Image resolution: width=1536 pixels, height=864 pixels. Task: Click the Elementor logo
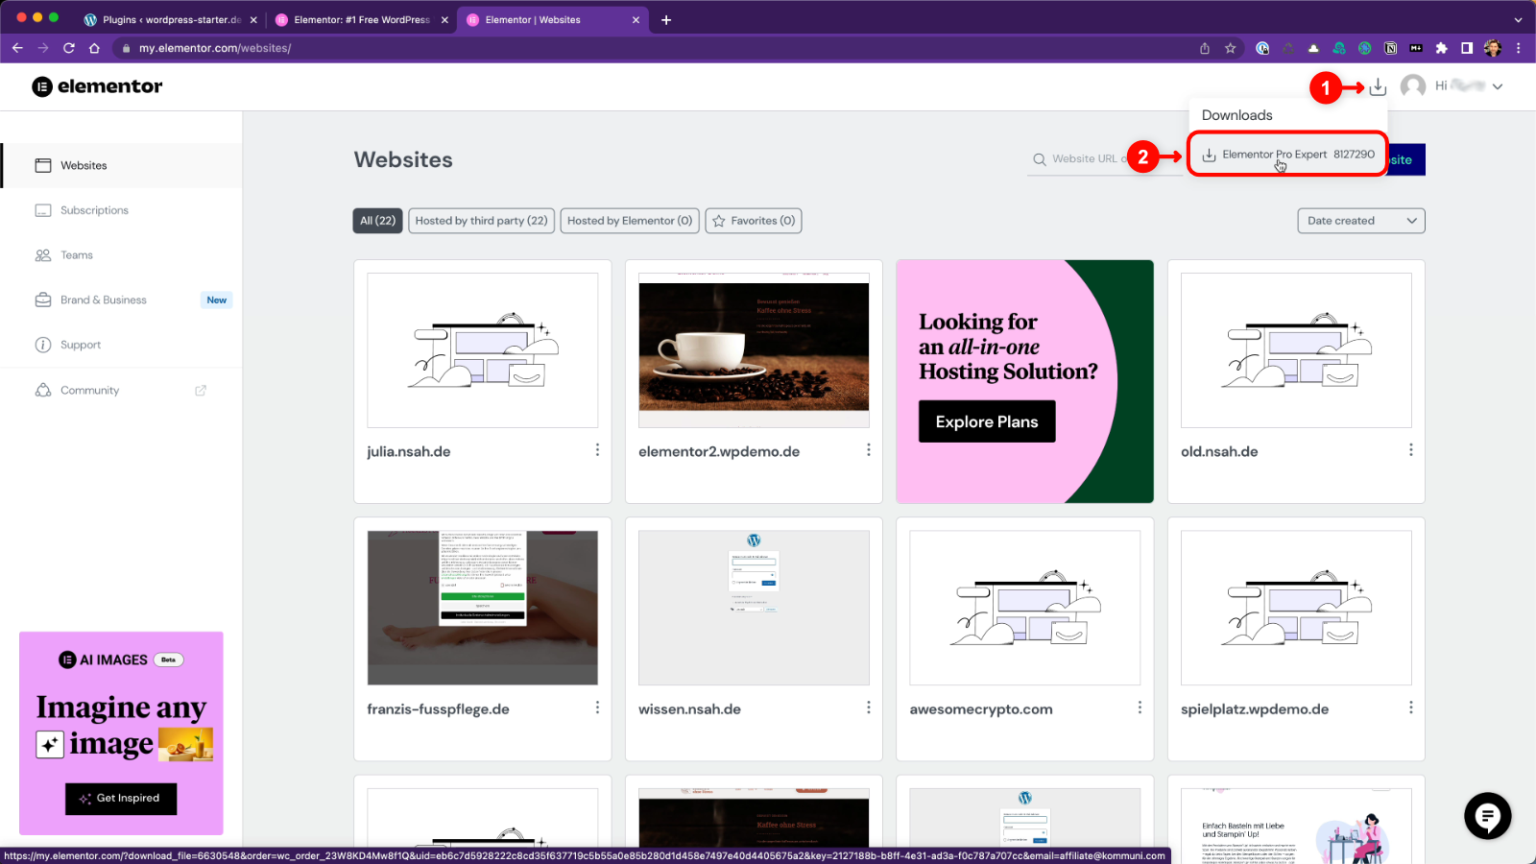tap(97, 87)
